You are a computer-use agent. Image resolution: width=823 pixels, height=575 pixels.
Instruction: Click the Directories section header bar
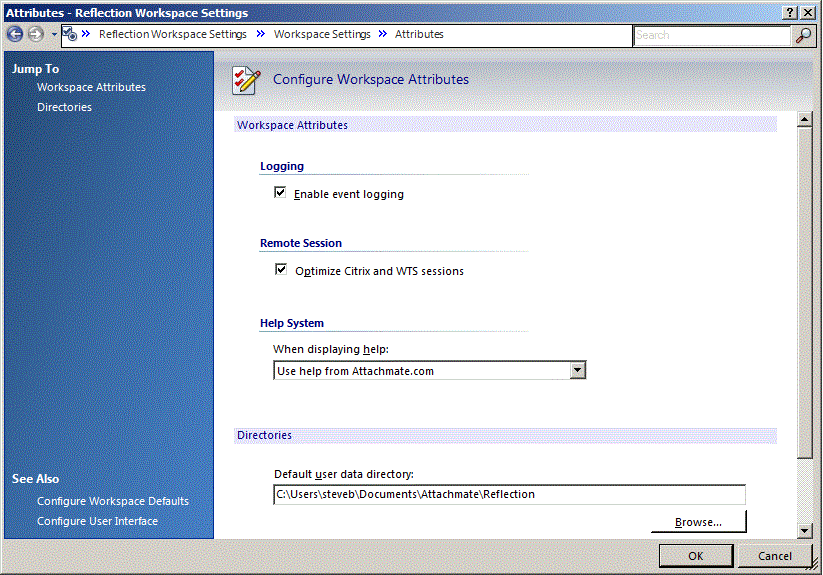tap(505, 435)
